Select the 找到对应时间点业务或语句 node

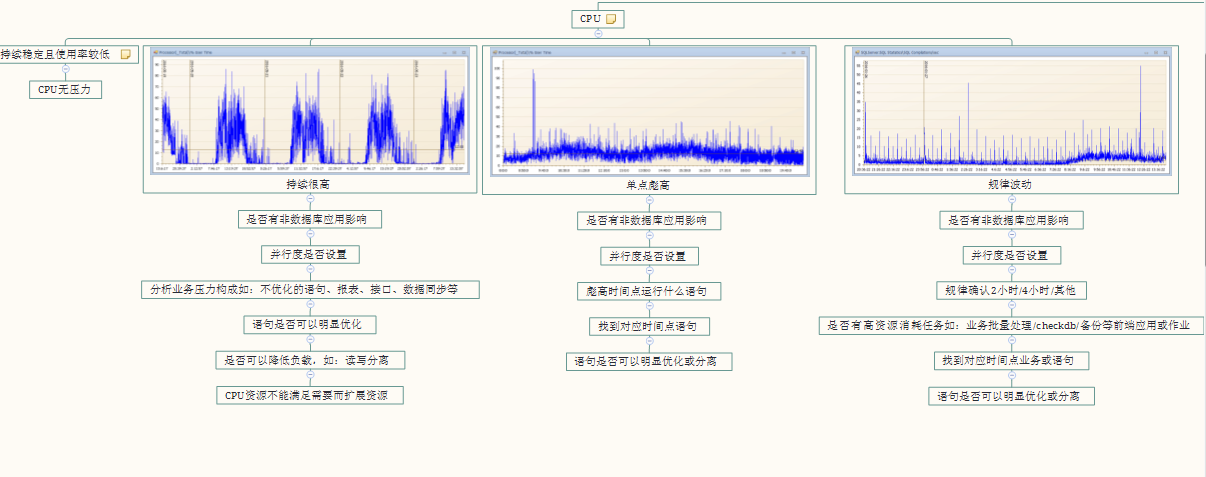pyautogui.click(x=1011, y=360)
